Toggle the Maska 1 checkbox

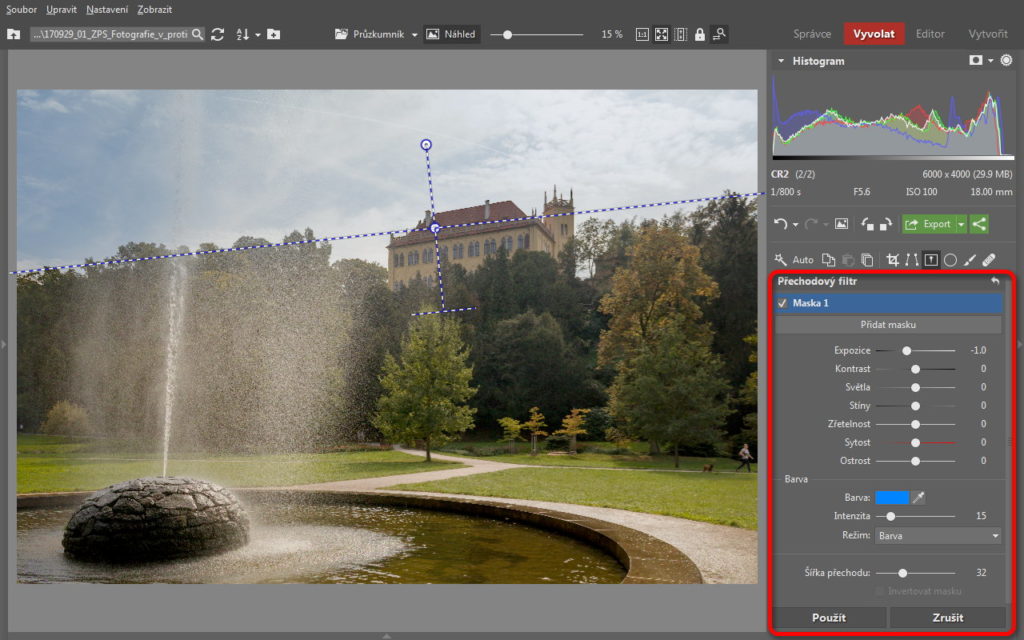point(782,303)
